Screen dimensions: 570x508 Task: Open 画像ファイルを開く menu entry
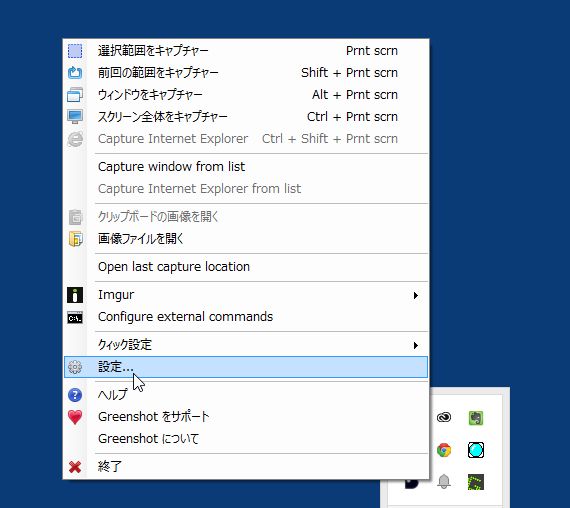(x=246, y=239)
